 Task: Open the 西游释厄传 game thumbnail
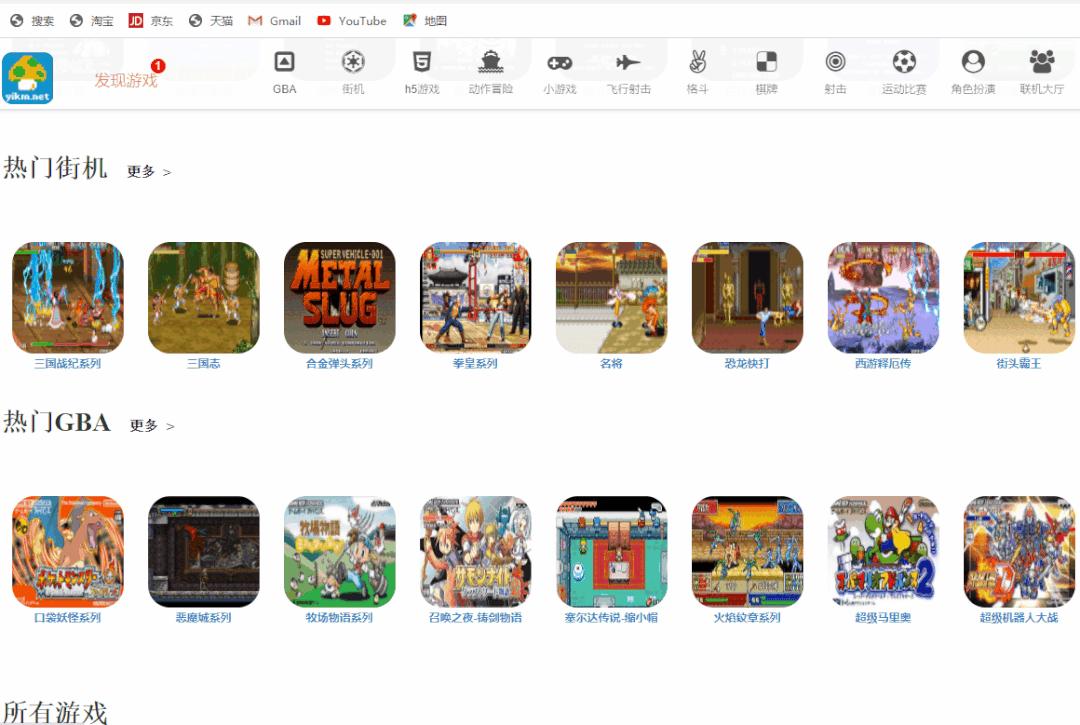[x=883, y=297]
